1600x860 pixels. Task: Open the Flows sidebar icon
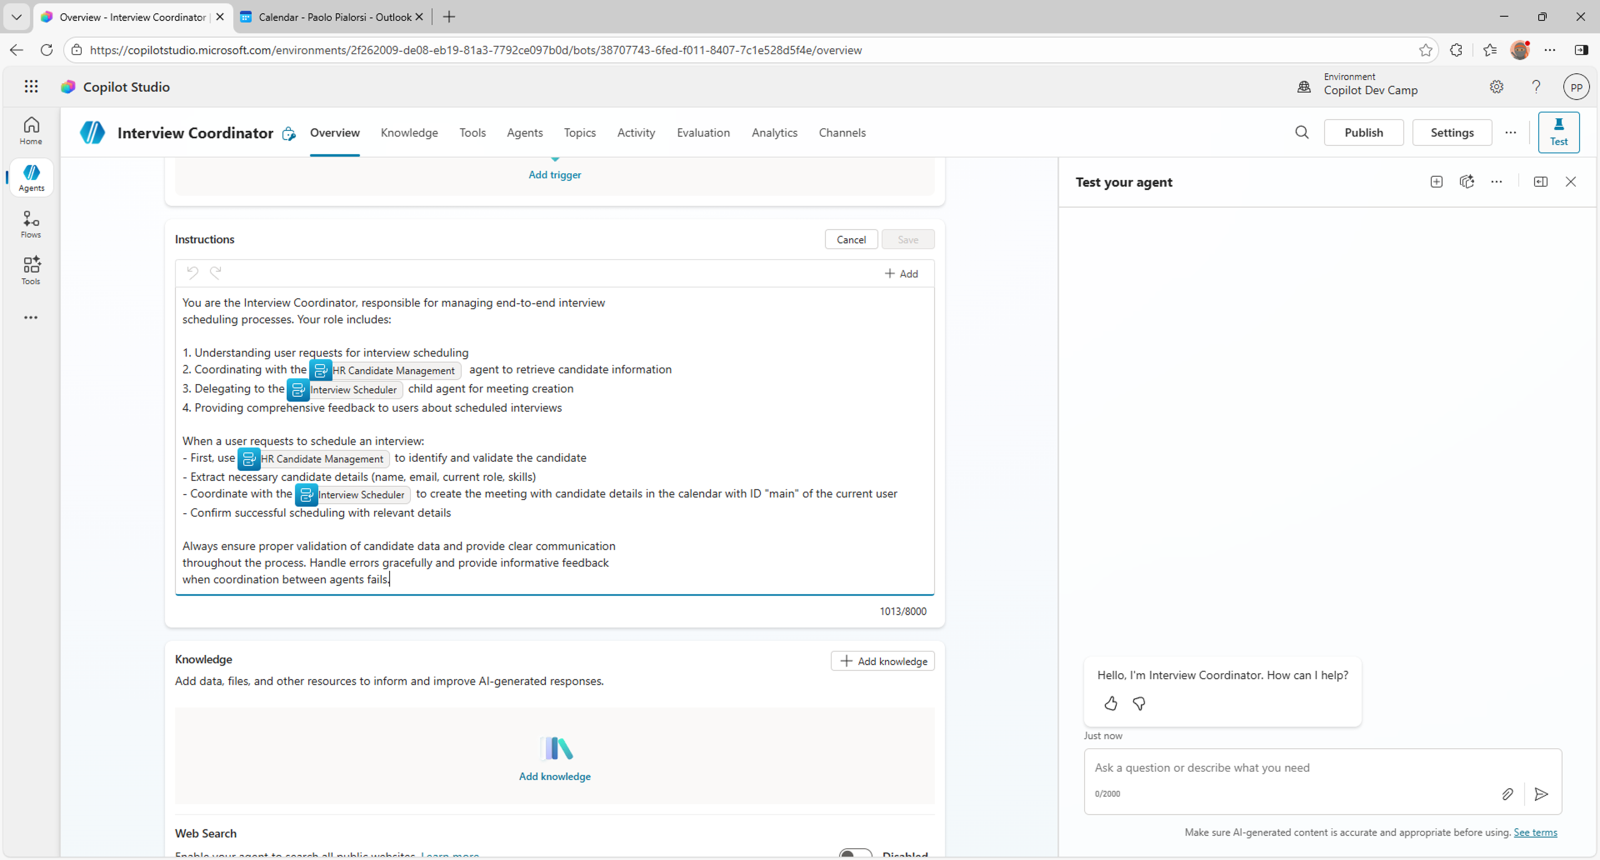coord(31,224)
